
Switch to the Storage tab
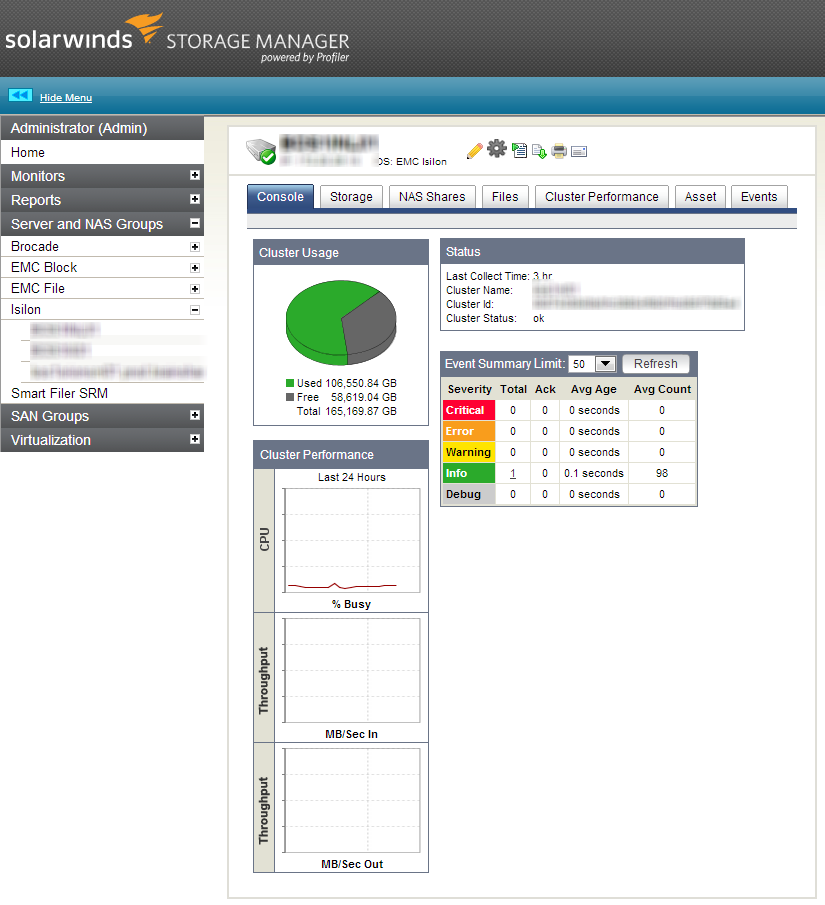coord(351,197)
